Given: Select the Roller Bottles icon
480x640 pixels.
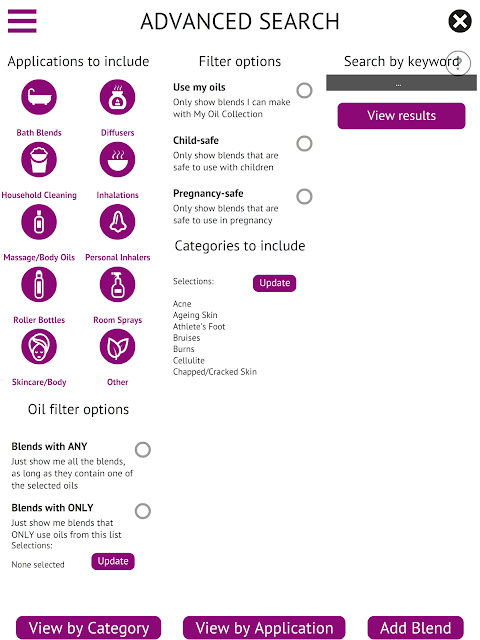Looking at the screenshot, I should [x=39, y=284].
